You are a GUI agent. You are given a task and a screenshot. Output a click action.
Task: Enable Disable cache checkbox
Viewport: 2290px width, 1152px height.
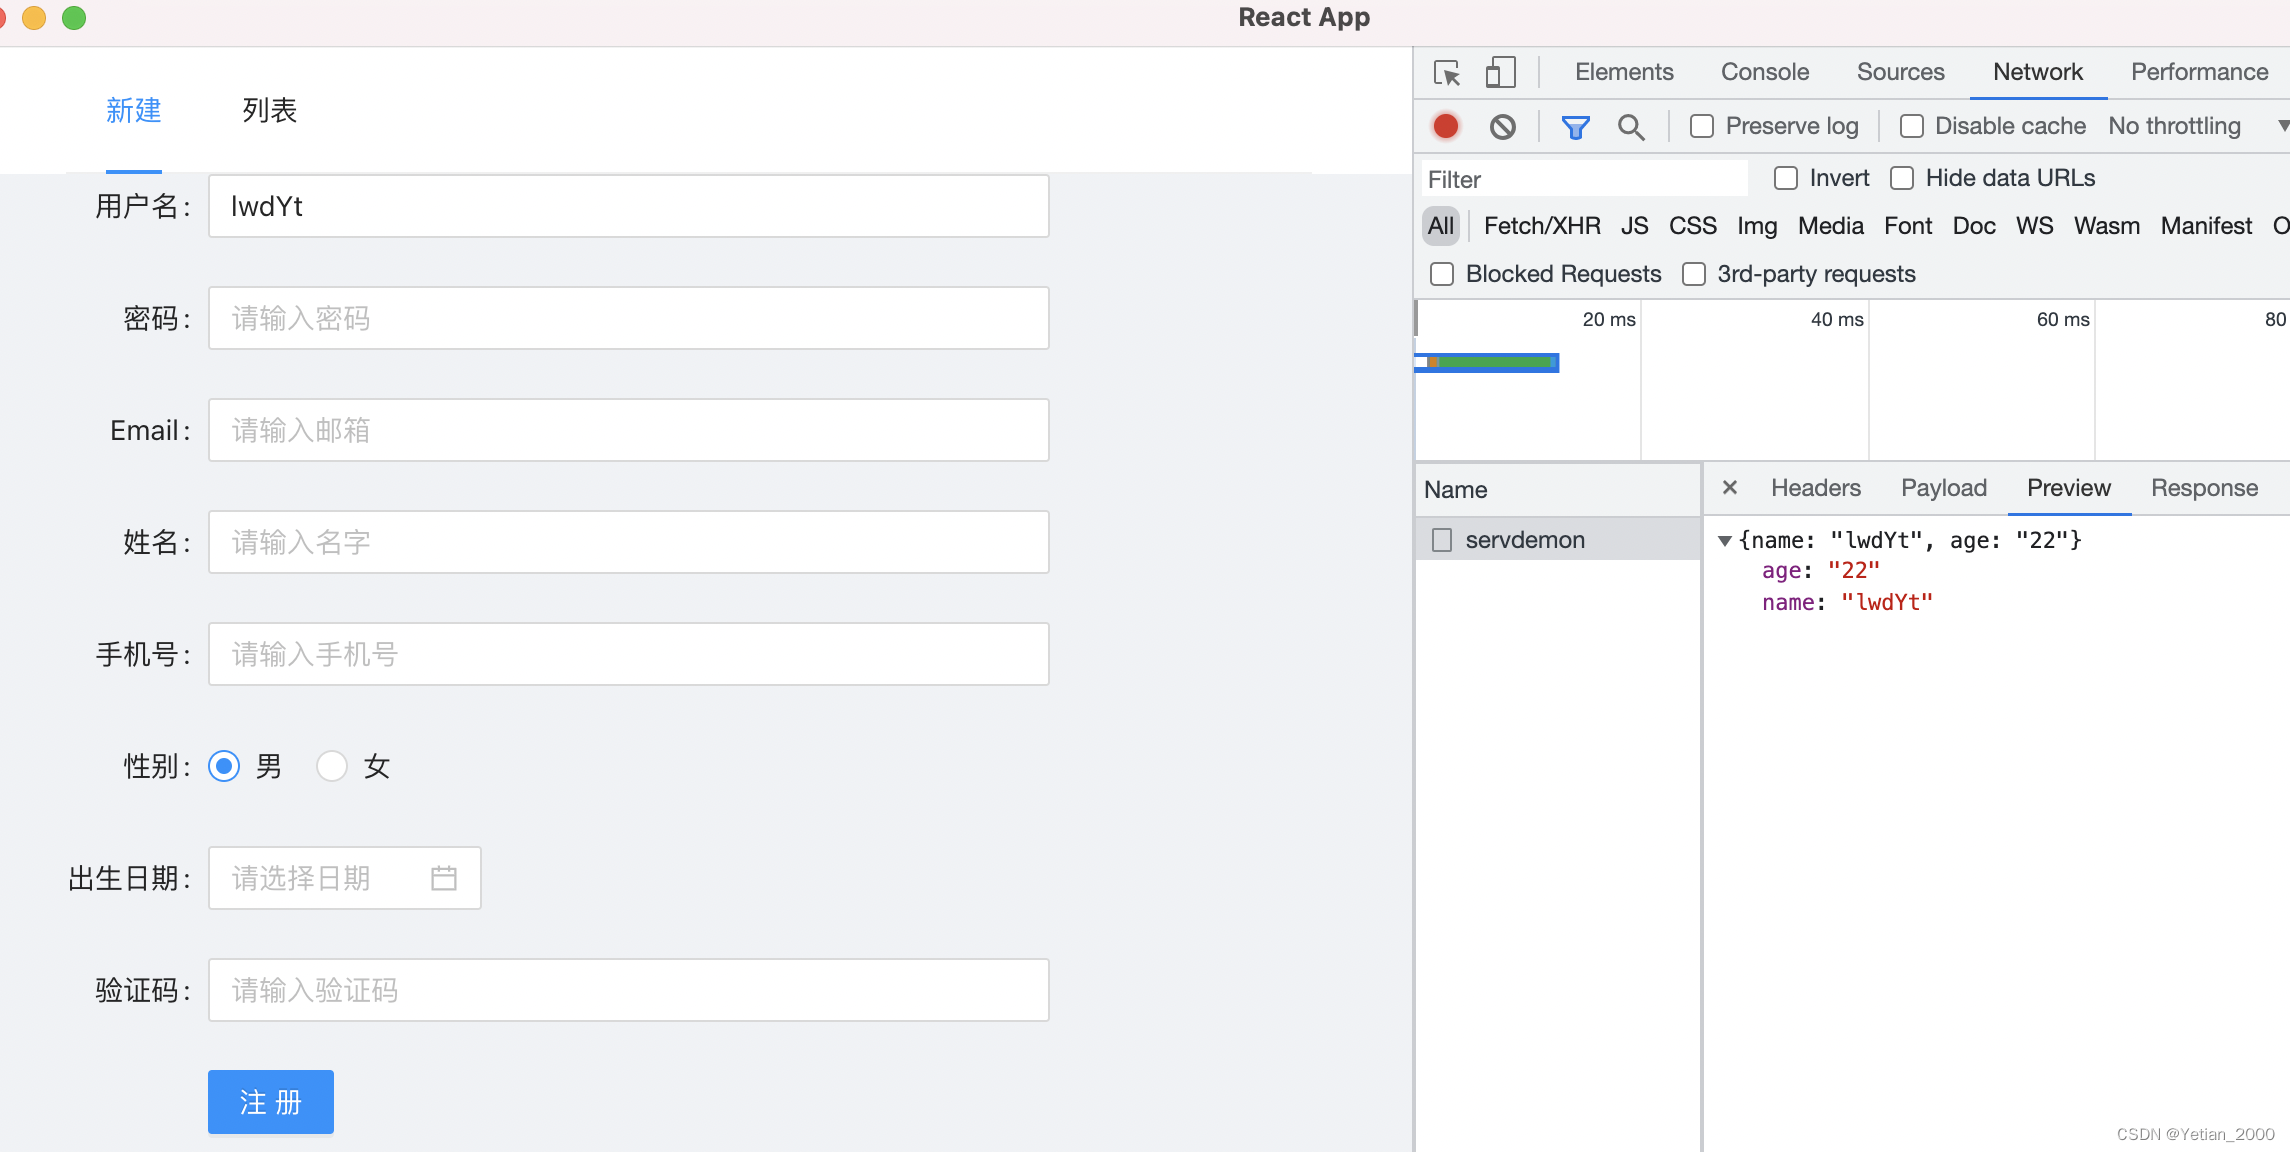coord(1911,126)
